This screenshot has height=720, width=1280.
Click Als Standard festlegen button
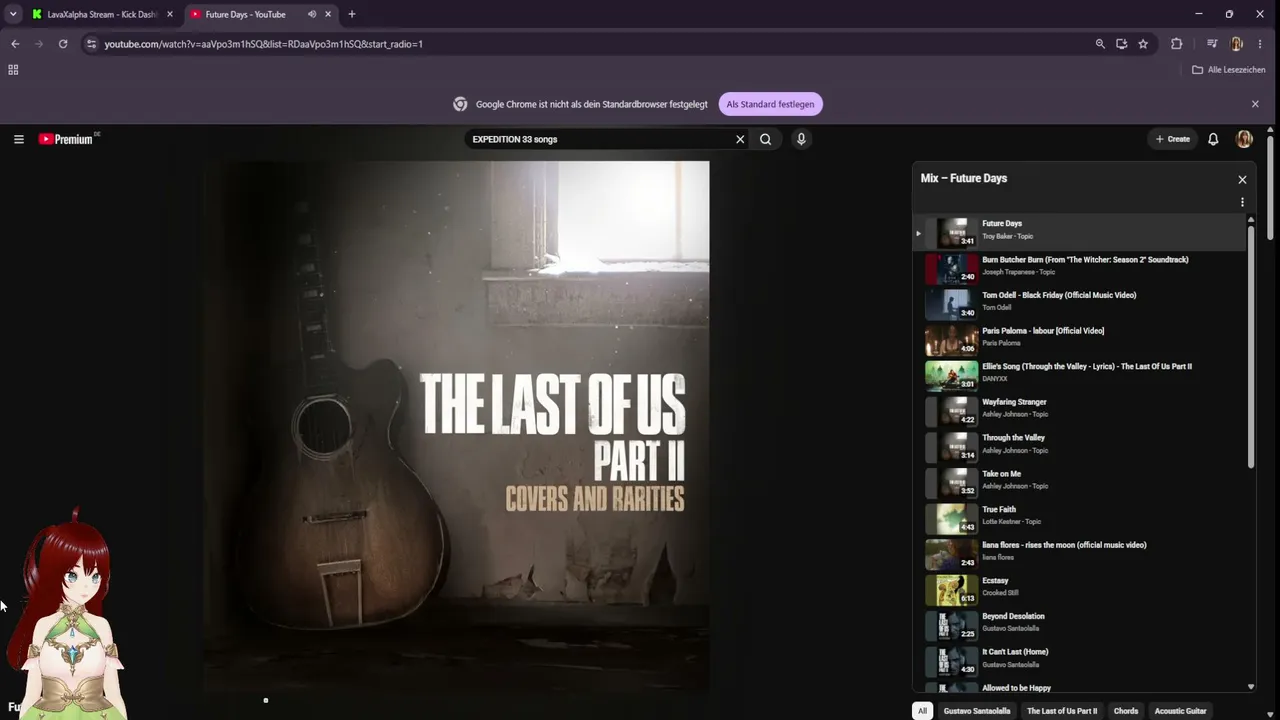[770, 104]
